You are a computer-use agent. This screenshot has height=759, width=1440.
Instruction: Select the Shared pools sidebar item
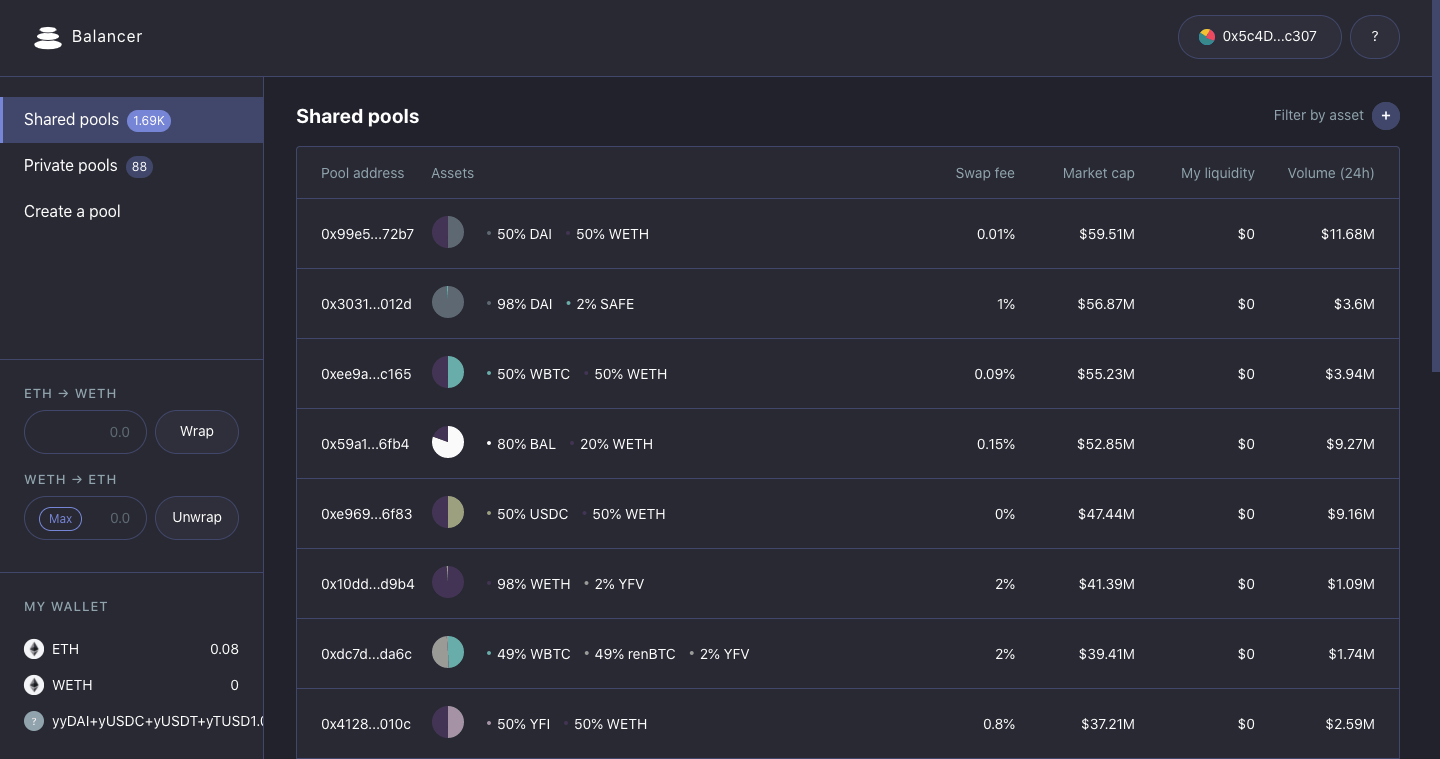pos(132,120)
